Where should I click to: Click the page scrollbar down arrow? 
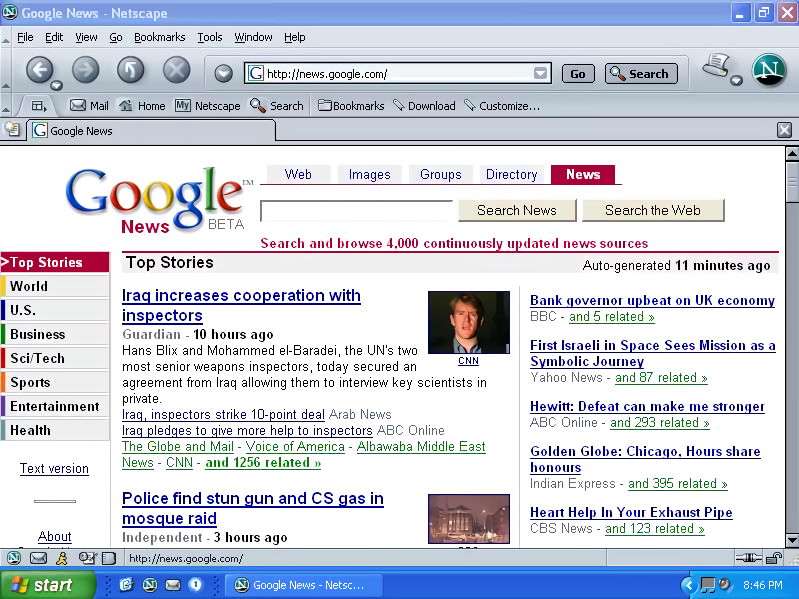pos(792,540)
